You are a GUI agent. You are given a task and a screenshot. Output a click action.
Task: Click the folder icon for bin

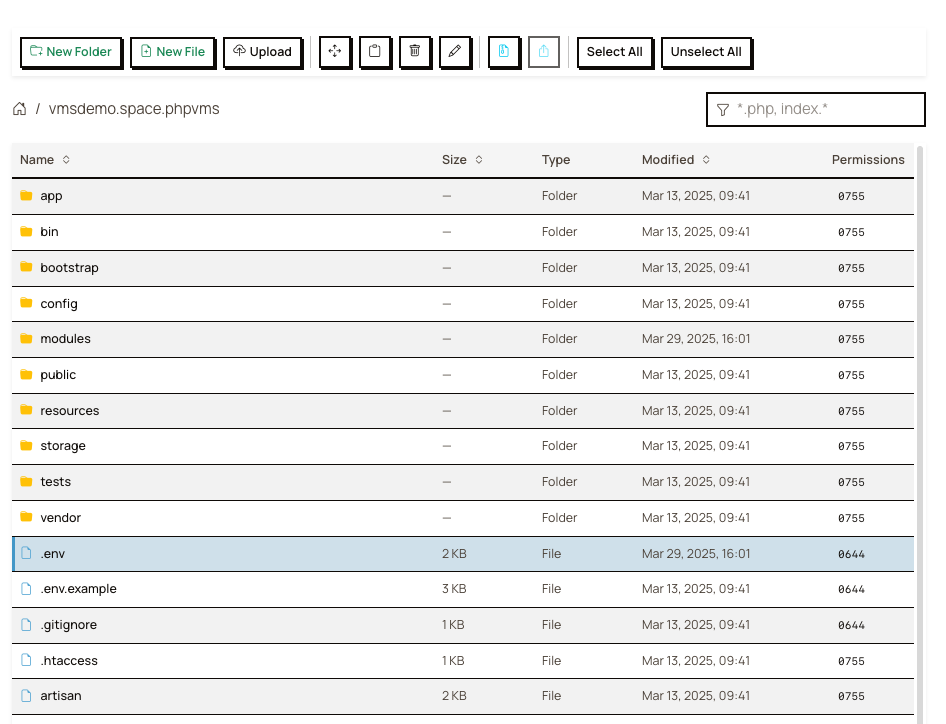26,232
